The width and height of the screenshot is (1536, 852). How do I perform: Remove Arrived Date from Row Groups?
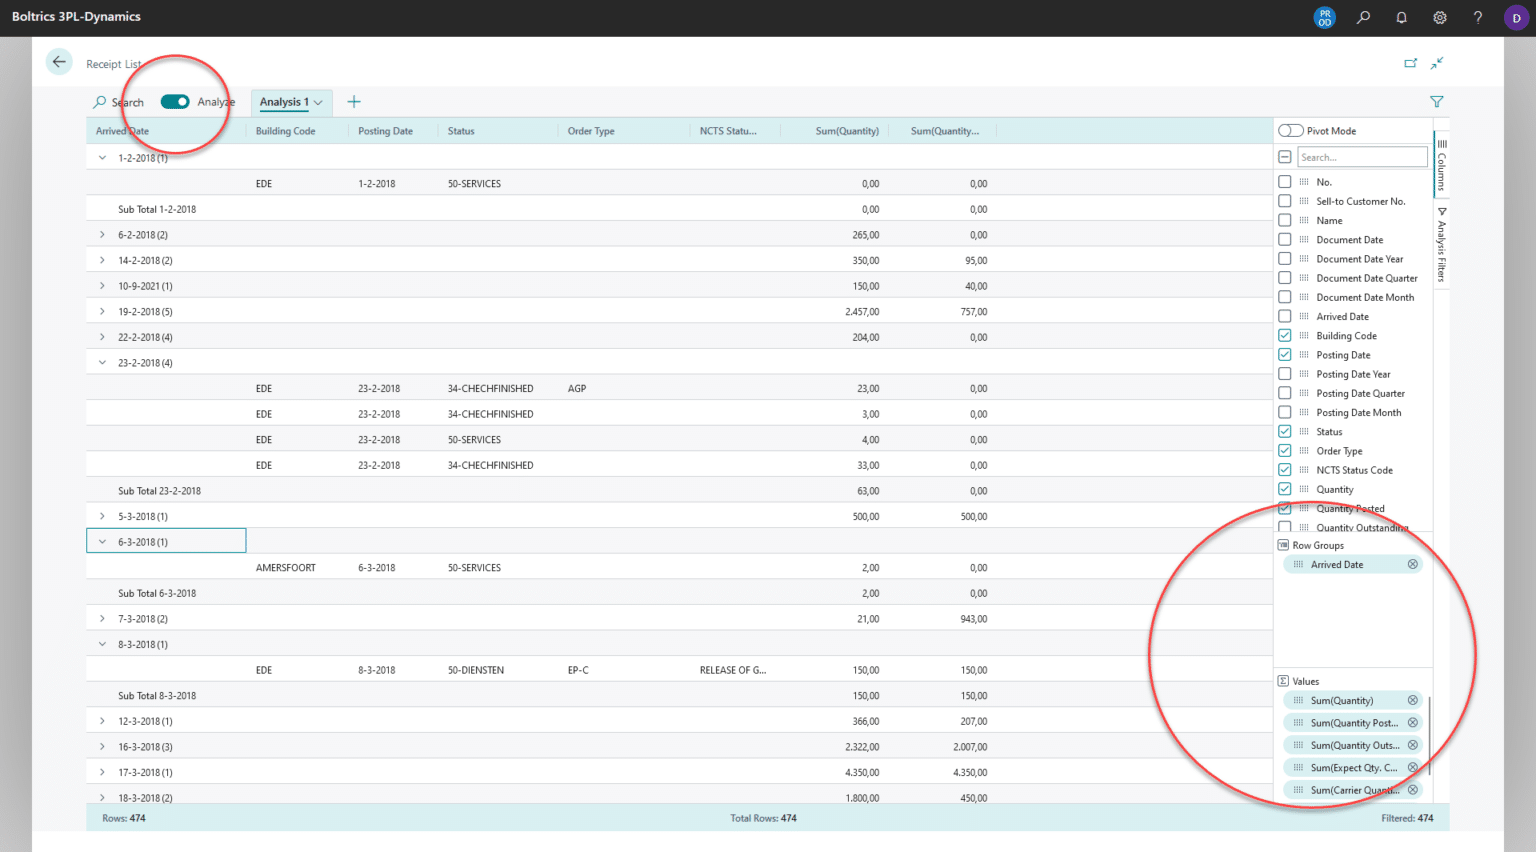[x=1413, y=564]
